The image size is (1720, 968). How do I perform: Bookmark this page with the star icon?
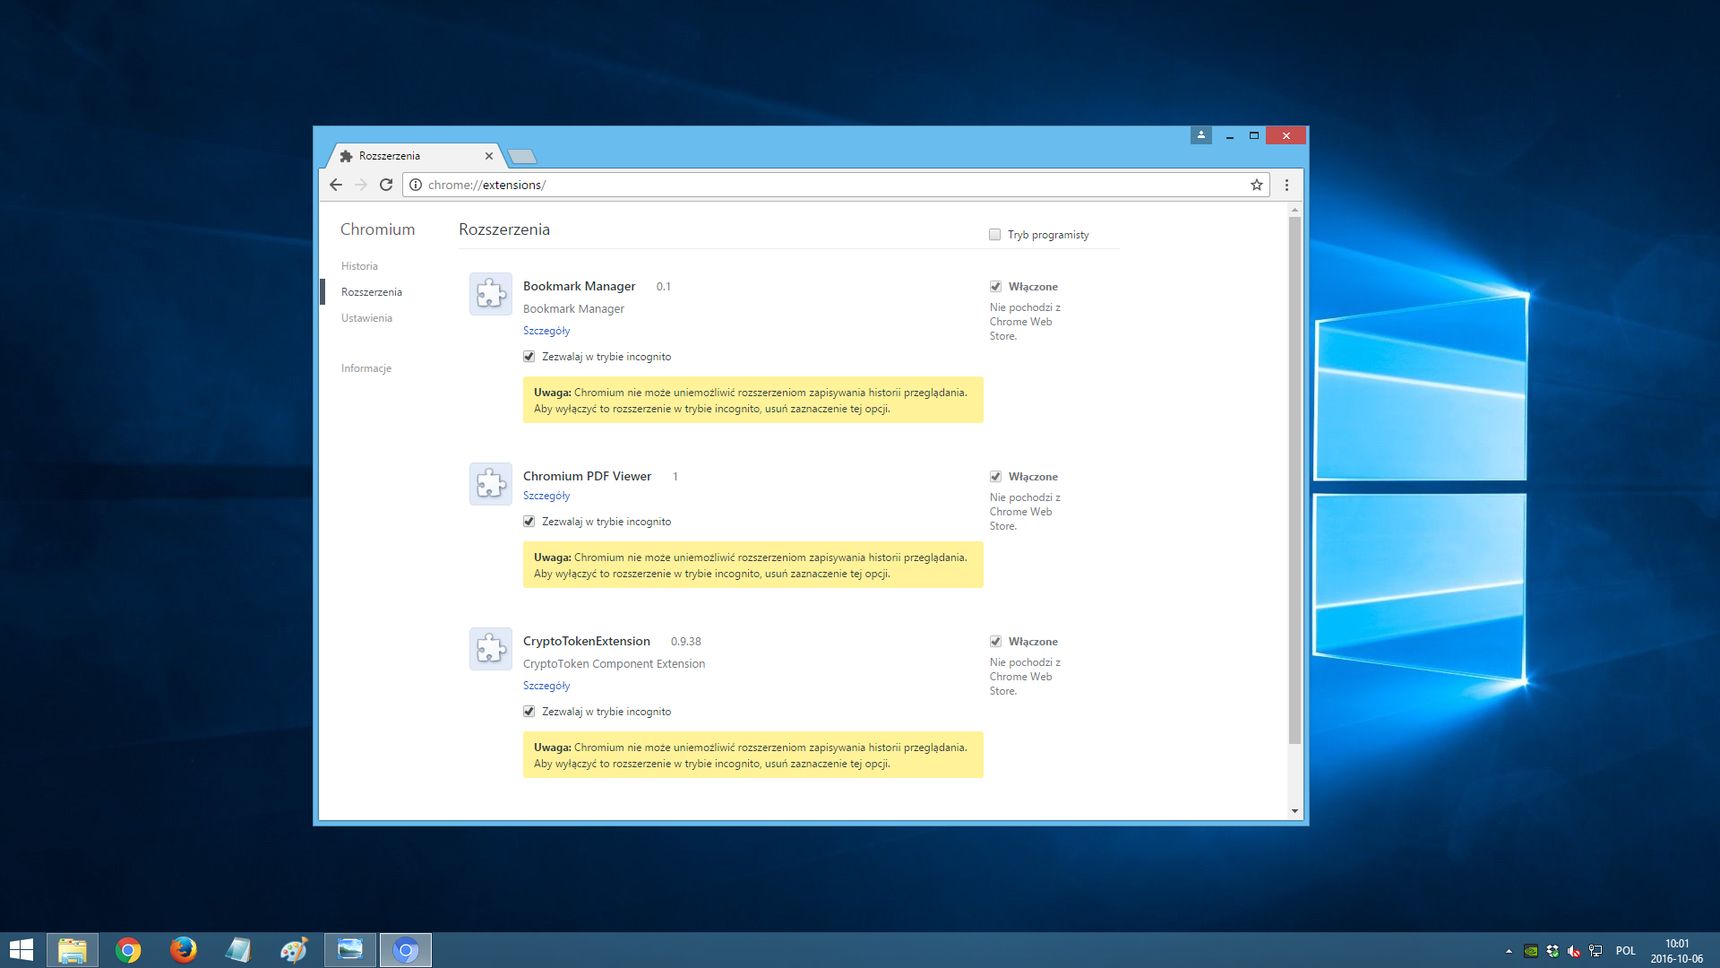[1256, 185]
